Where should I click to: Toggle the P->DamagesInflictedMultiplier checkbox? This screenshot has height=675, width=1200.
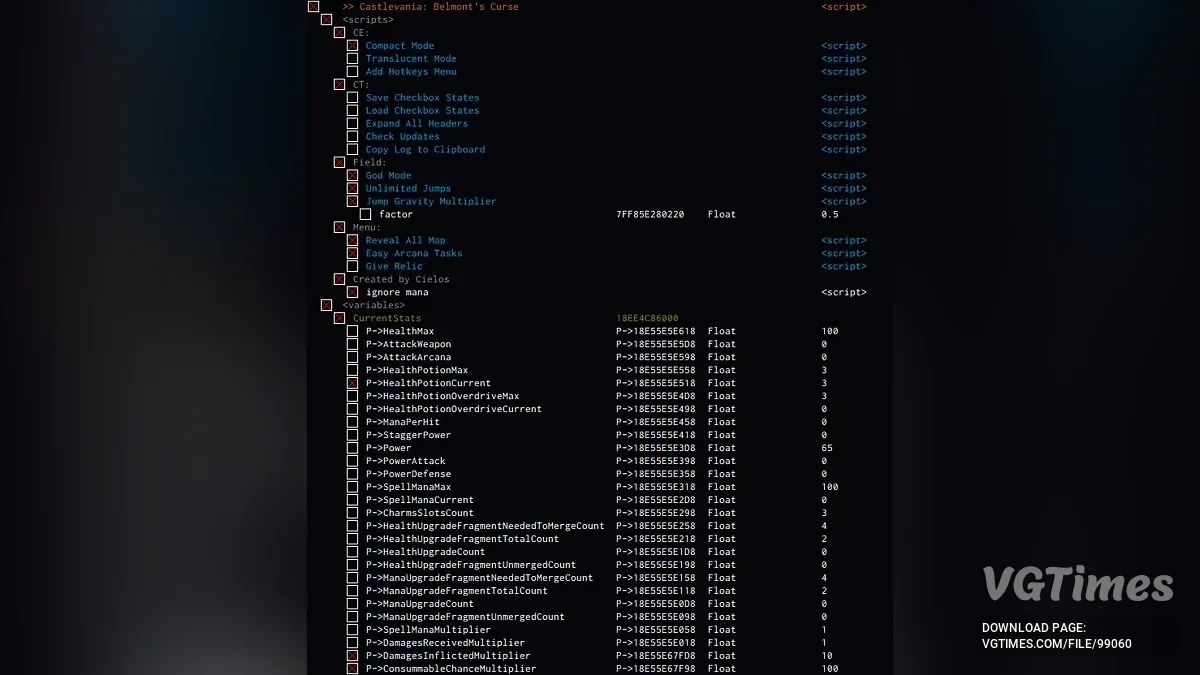pyautogui.click(x=352, y=657)
